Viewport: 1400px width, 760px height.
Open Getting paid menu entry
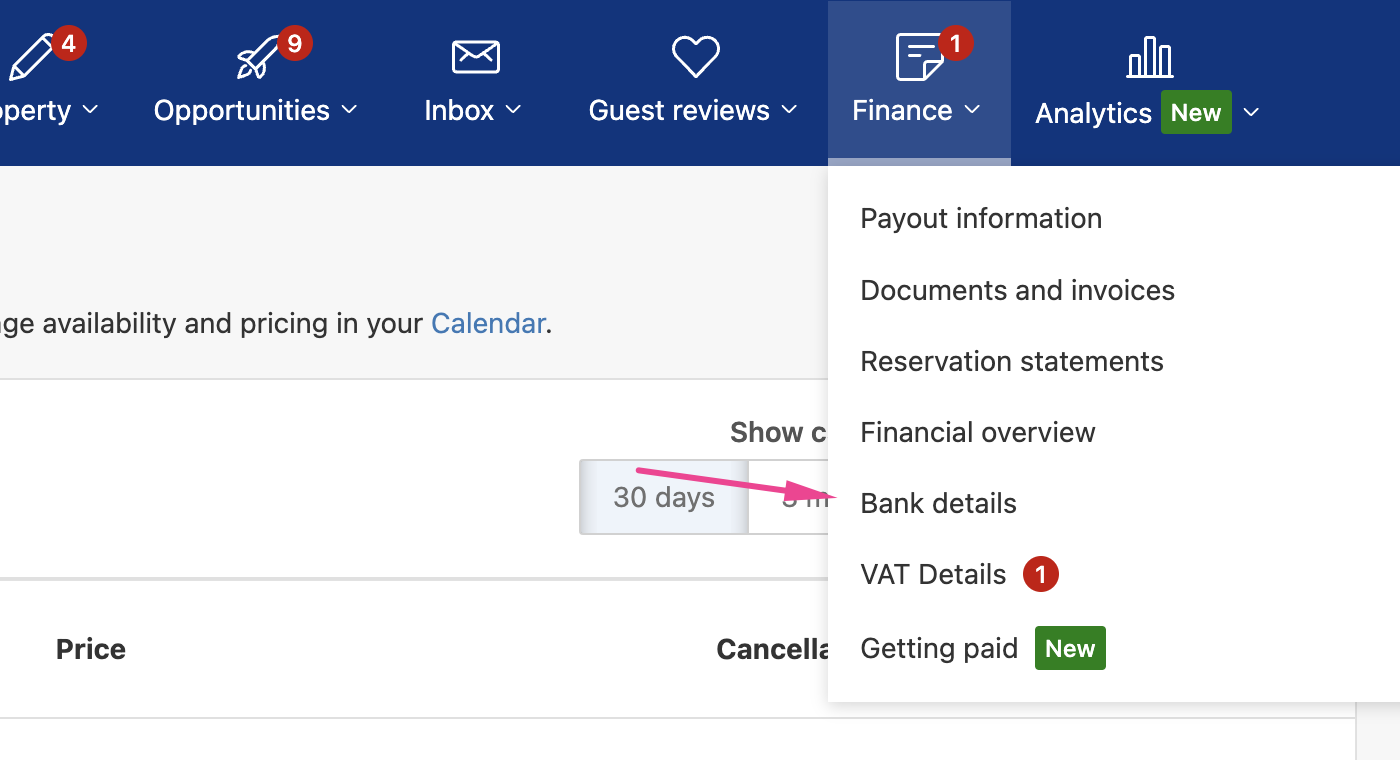pos(939,649)
